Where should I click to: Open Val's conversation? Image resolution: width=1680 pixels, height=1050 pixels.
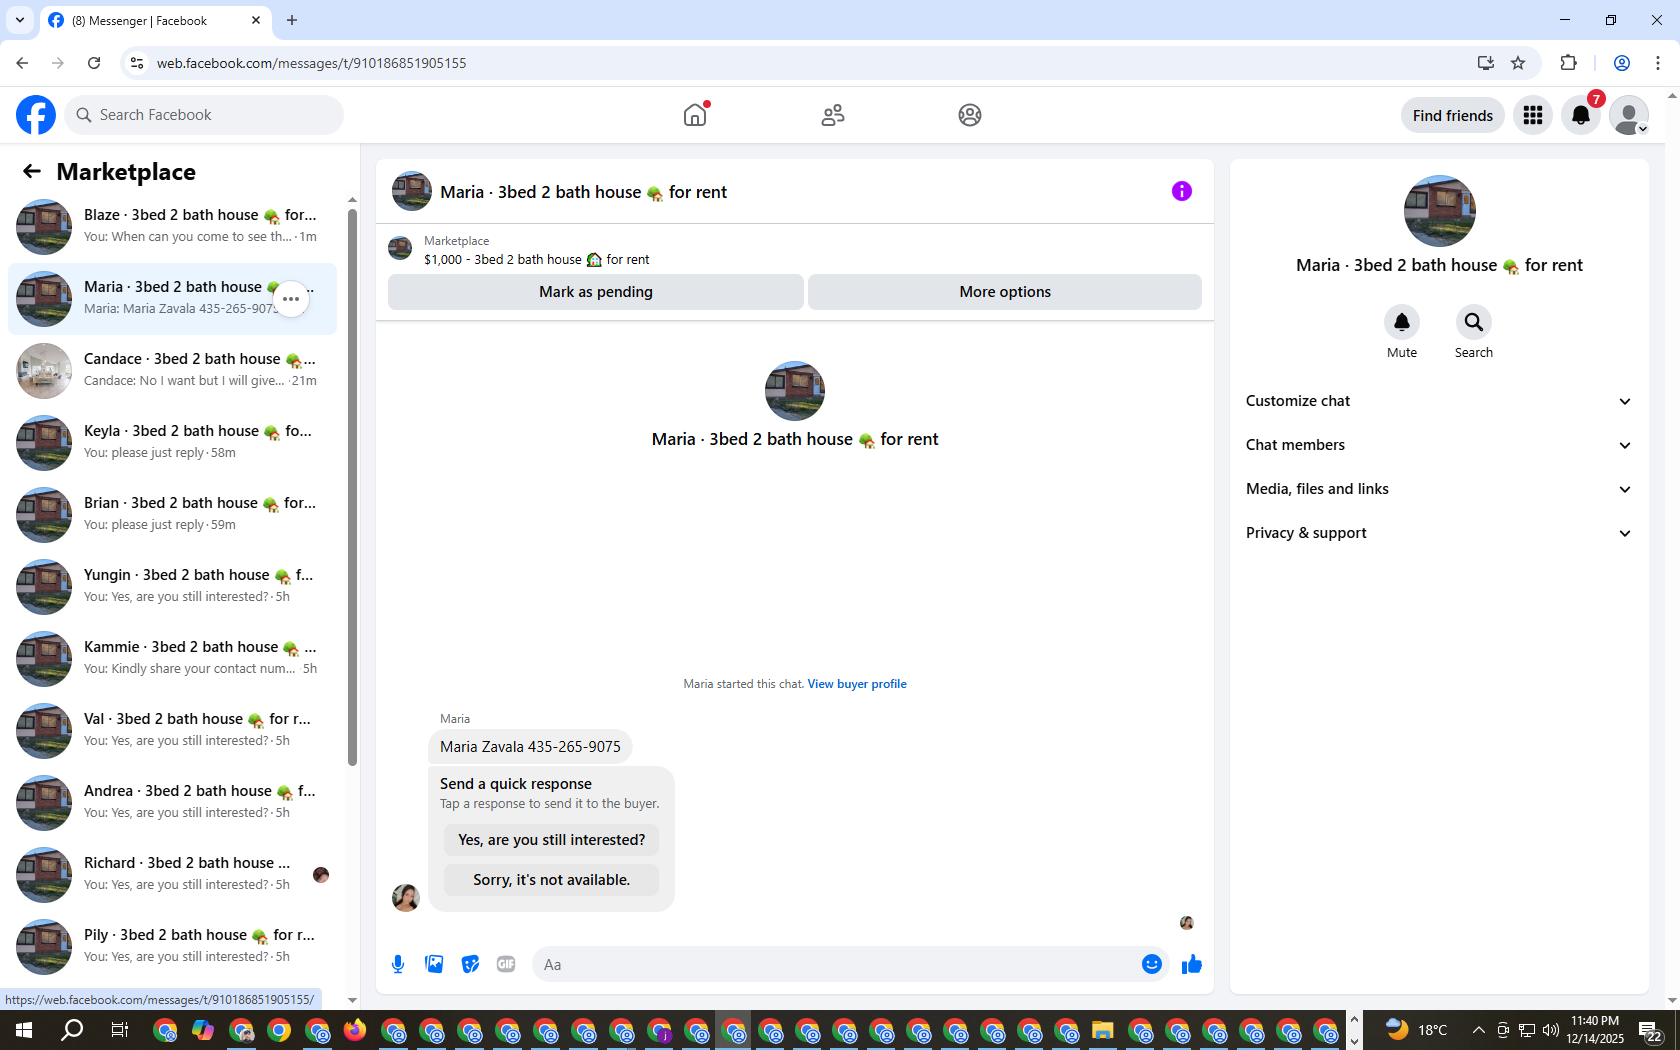(x=172, y=731)
